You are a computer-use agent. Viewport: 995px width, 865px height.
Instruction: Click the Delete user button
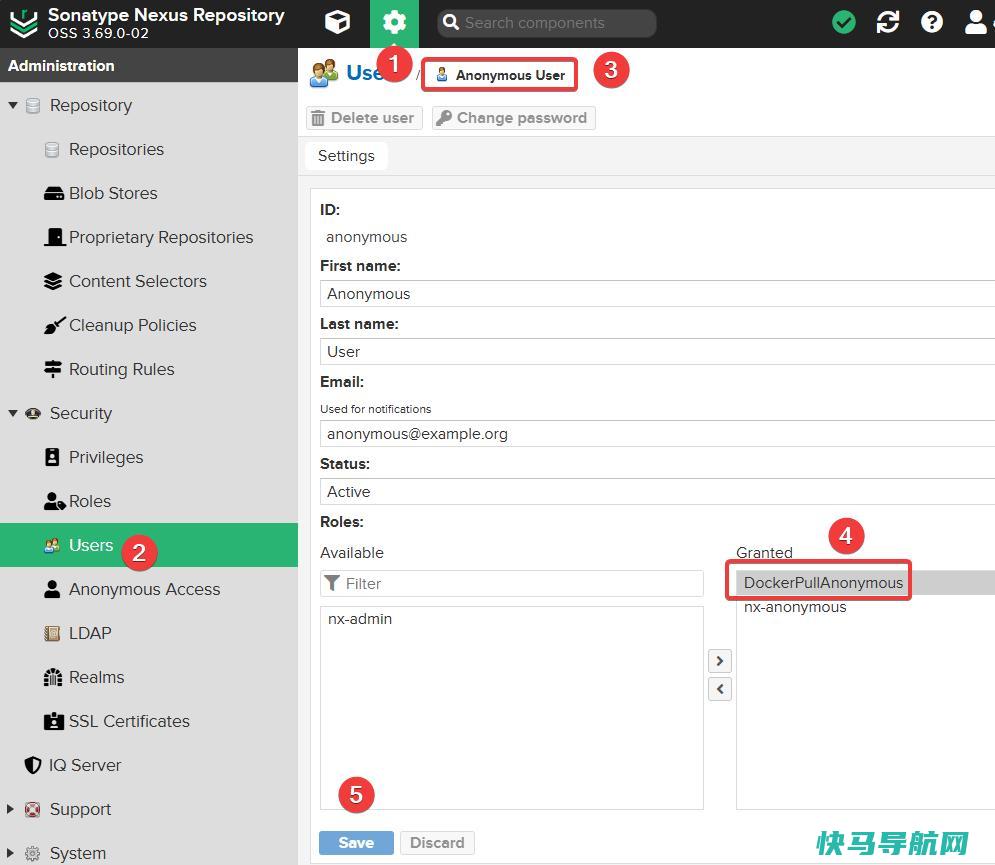[364, 118]
